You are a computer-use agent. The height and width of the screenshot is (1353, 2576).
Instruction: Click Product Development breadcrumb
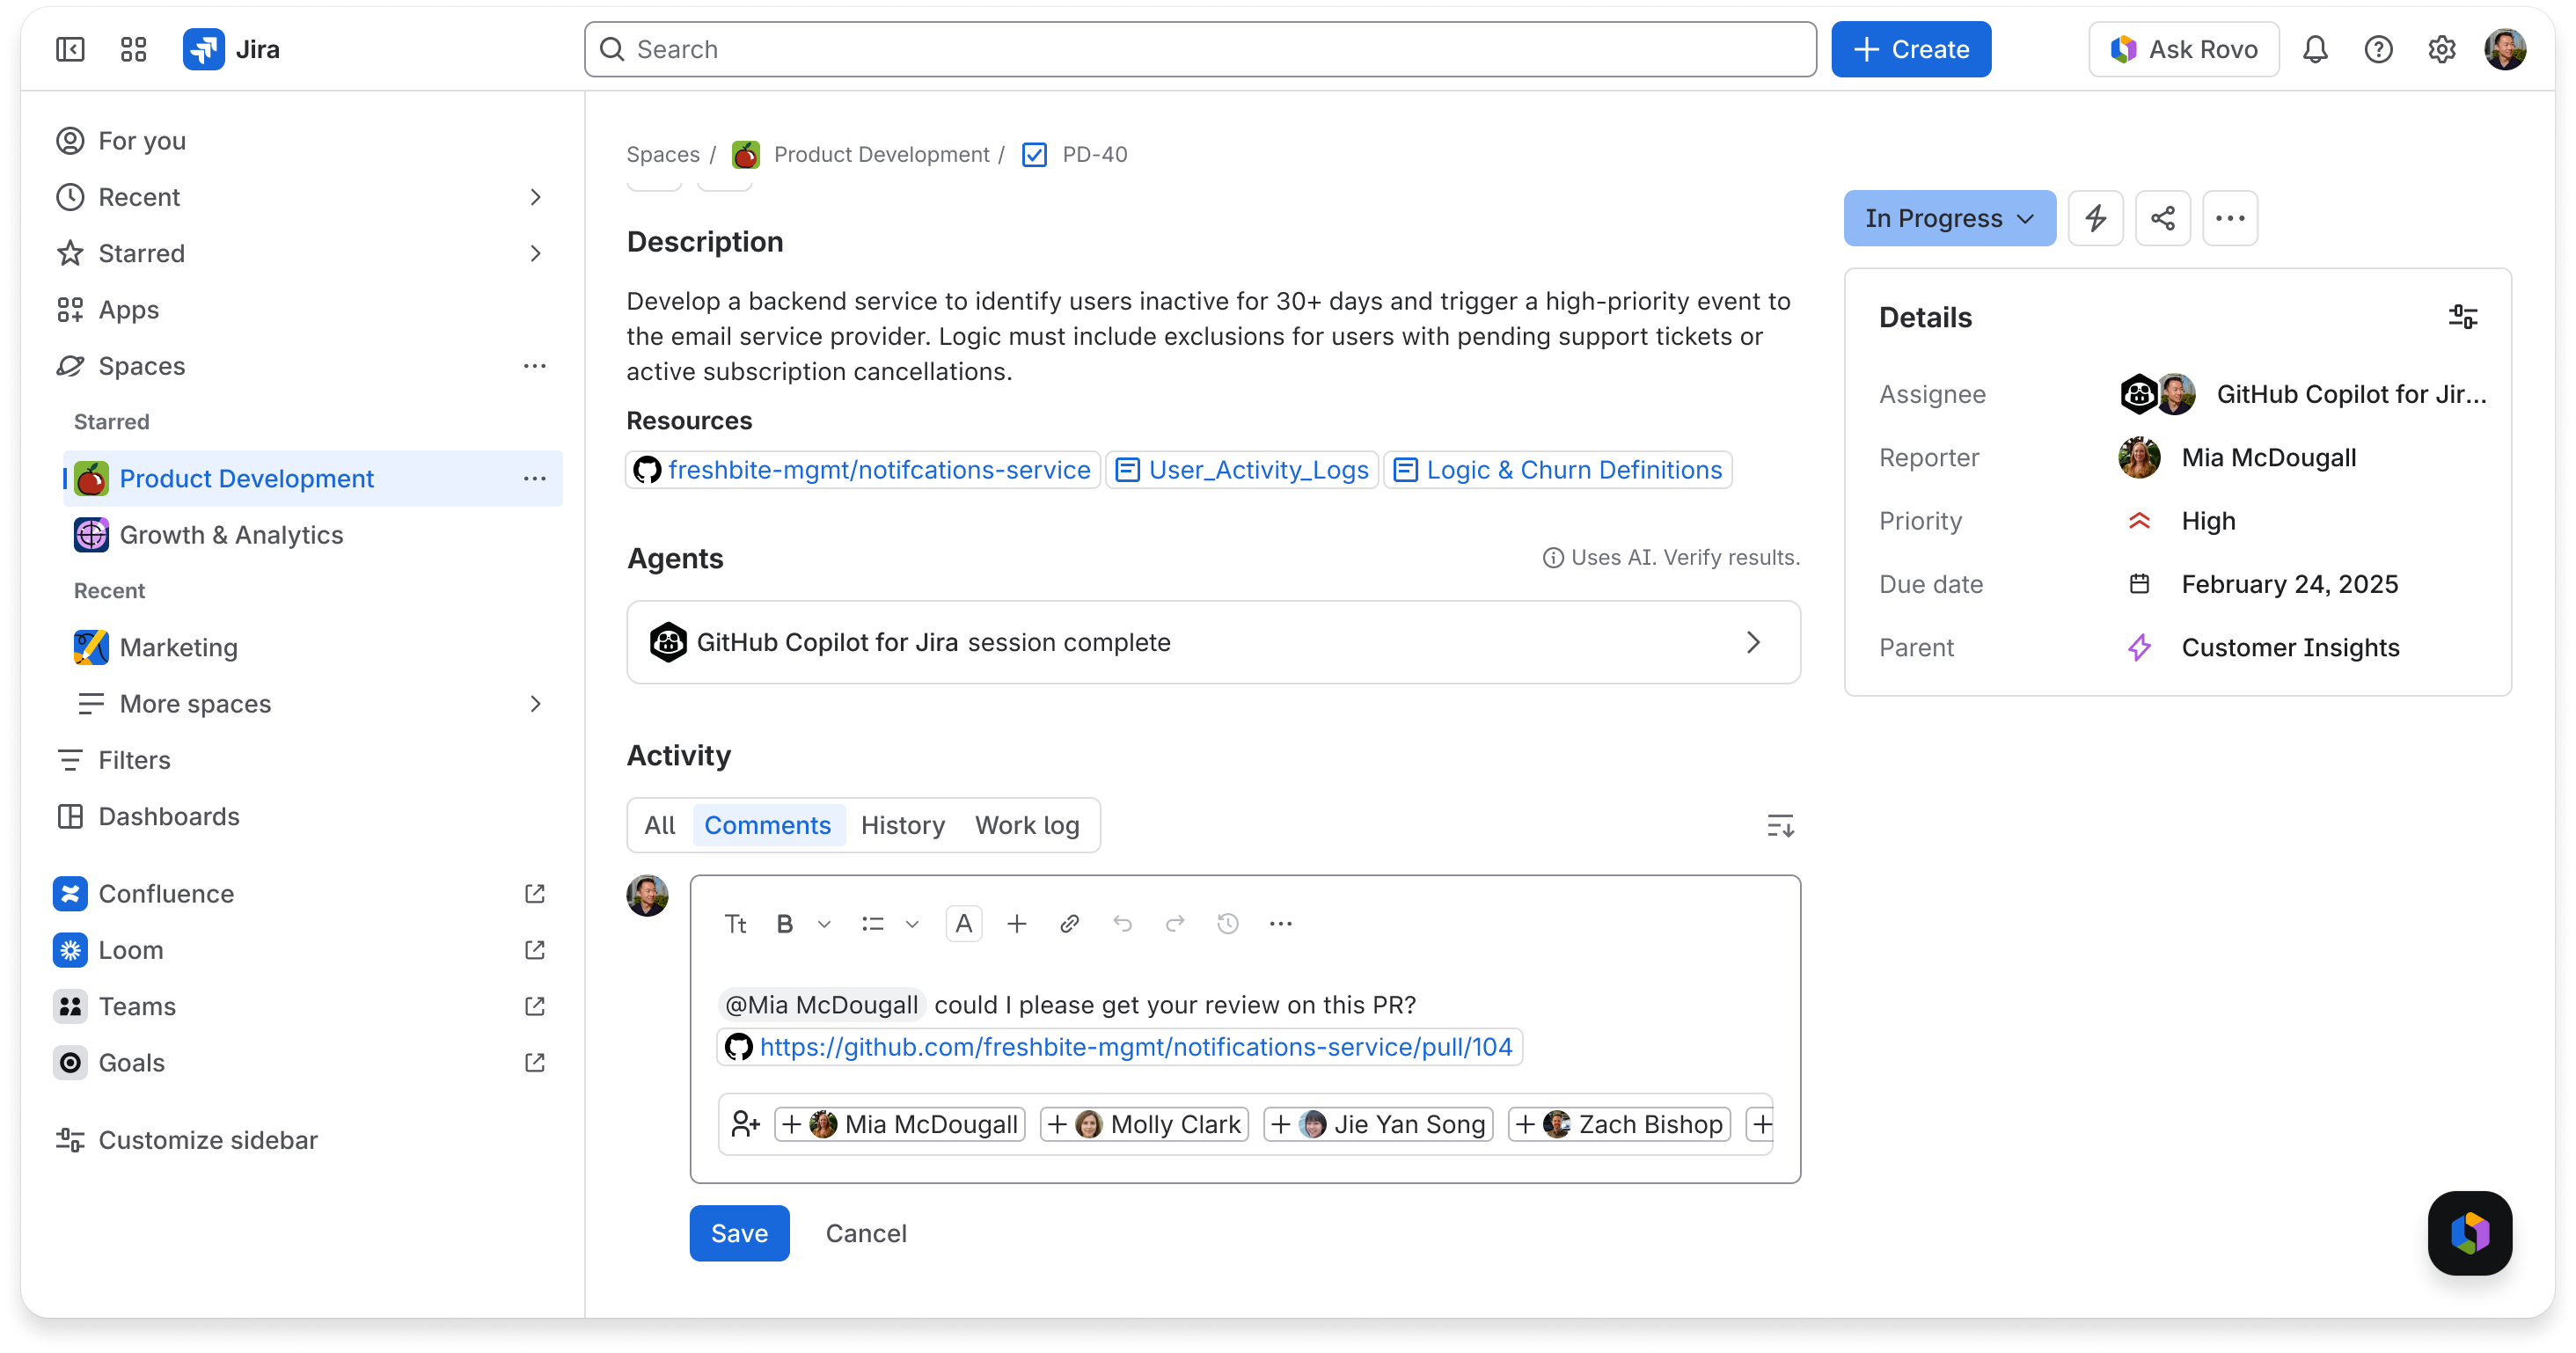tap(881, 154)
